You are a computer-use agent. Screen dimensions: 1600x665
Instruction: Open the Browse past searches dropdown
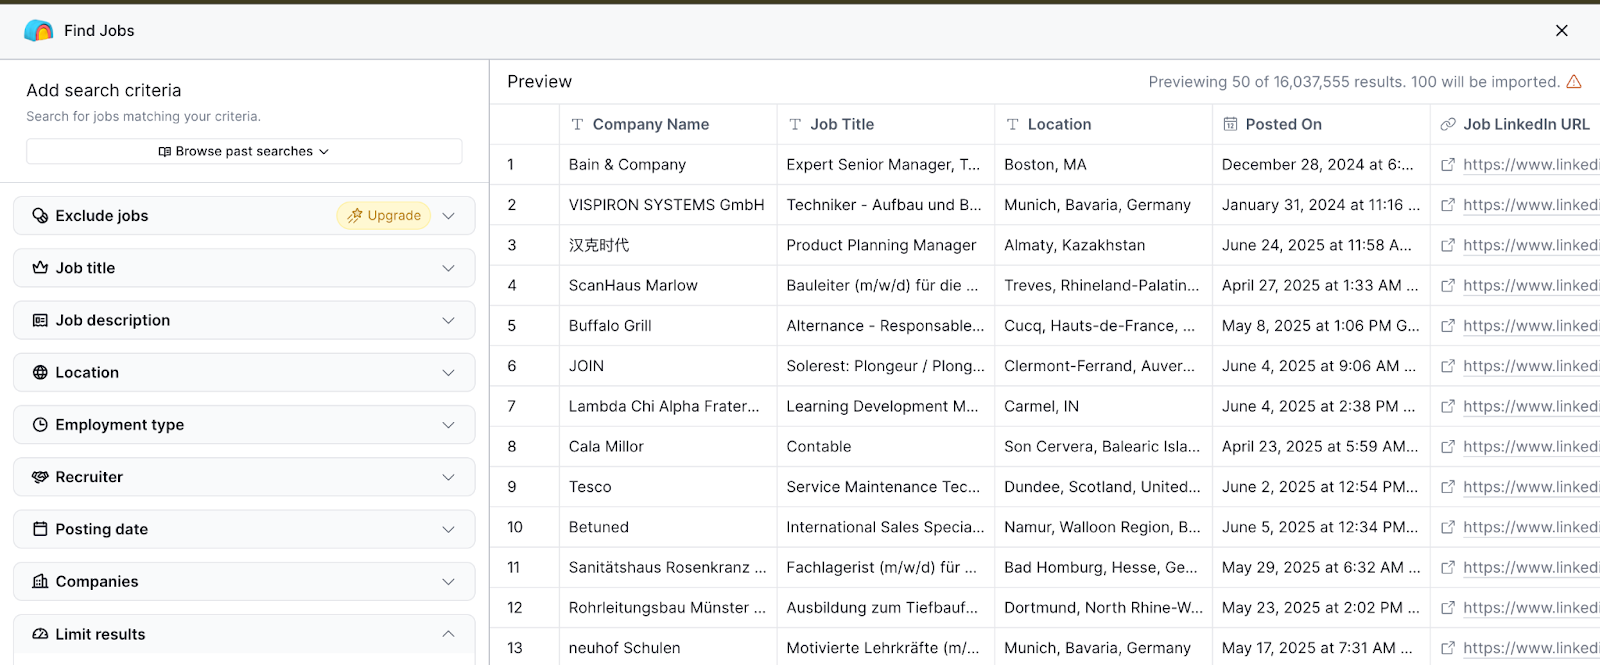click(244, 151)
